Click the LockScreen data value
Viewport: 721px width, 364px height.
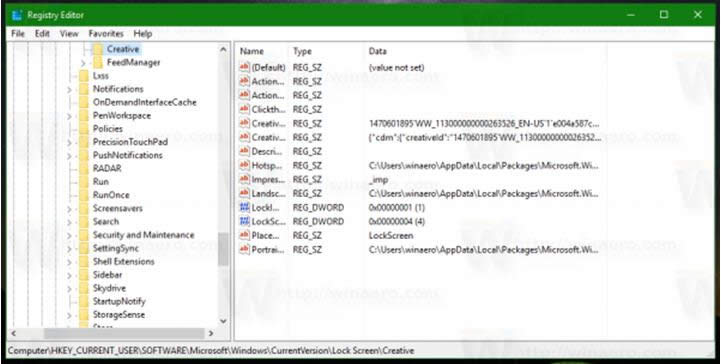(391, 236)
